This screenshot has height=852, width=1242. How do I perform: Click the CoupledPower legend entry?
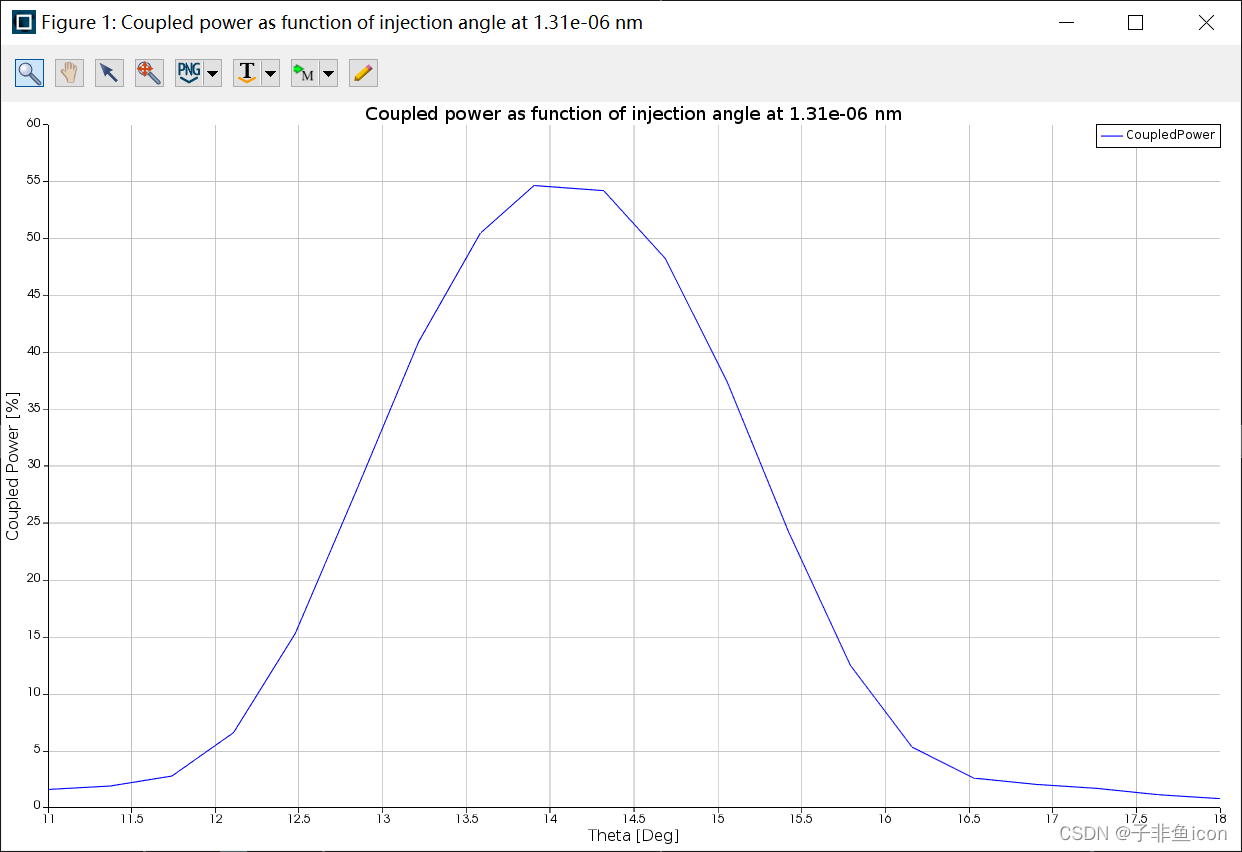tap(1158, 135)
